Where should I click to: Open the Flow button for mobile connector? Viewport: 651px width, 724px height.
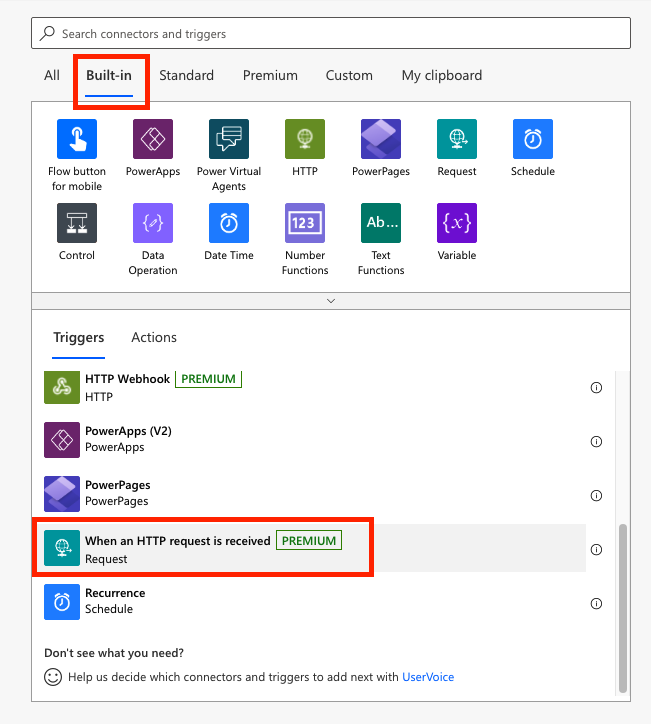77,139
